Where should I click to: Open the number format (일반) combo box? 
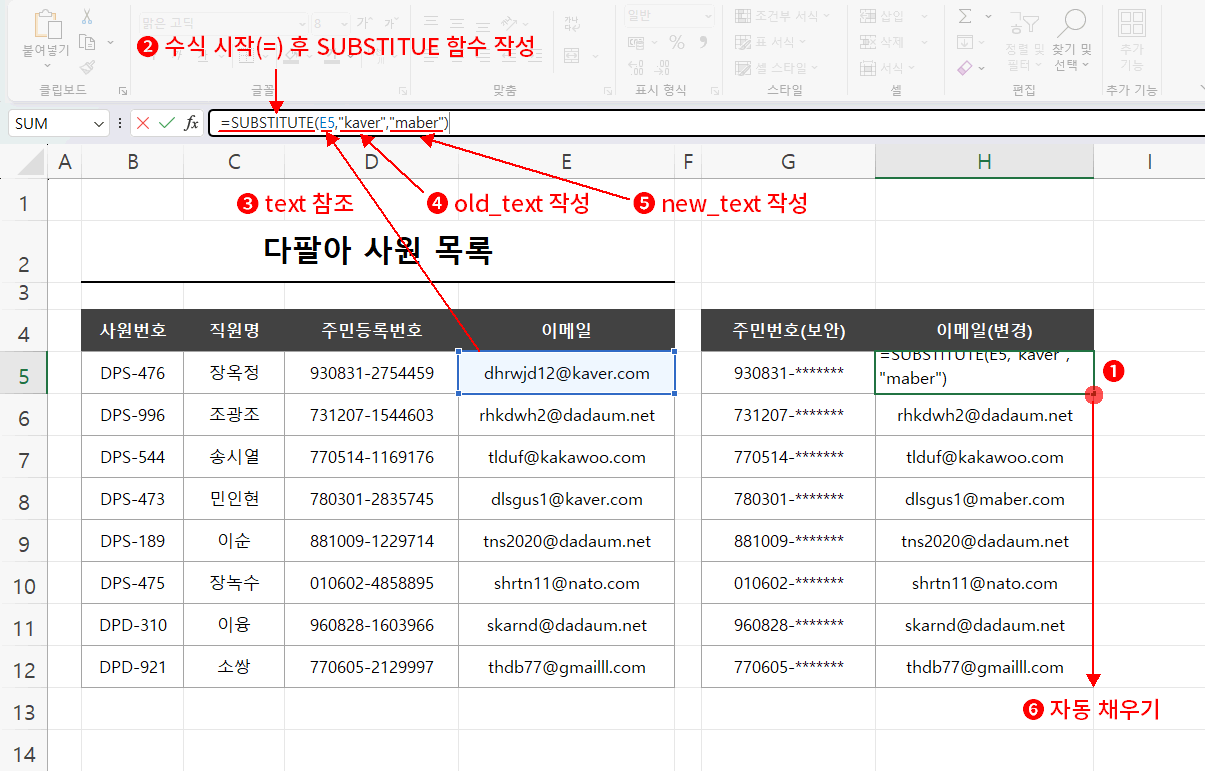670,15
